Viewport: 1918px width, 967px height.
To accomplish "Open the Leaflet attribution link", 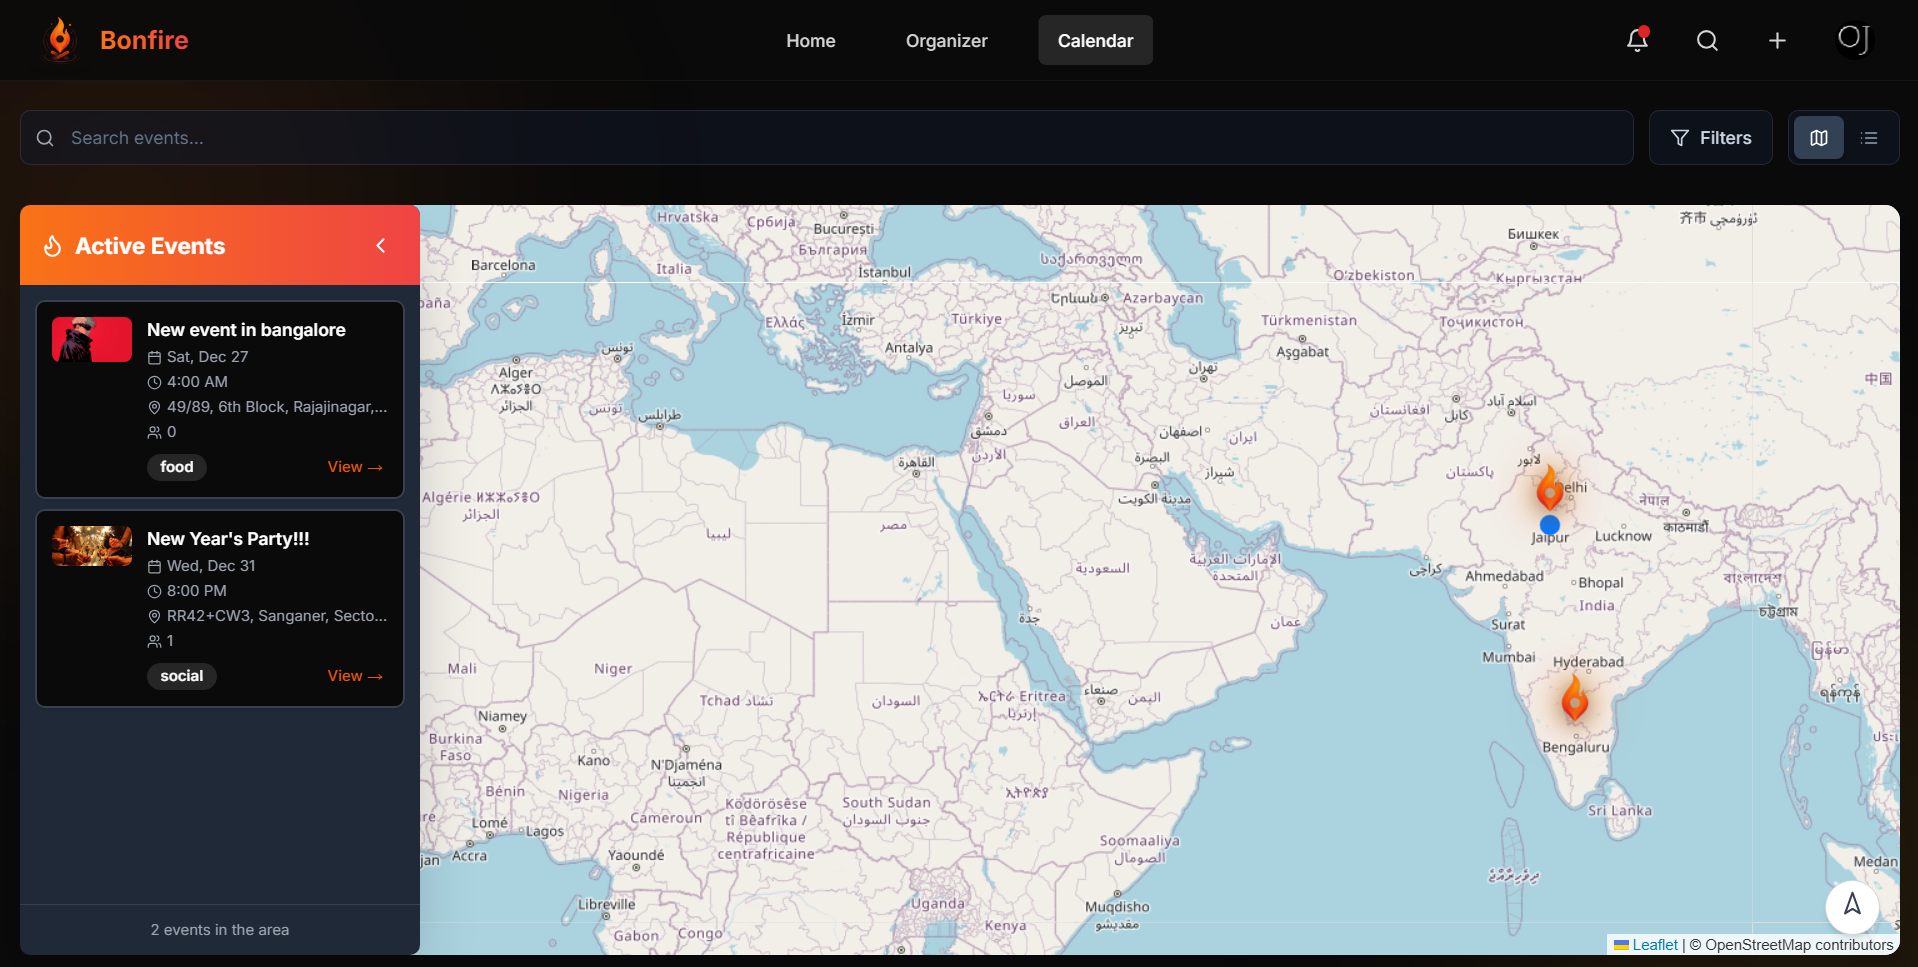I will (1646, 945).
